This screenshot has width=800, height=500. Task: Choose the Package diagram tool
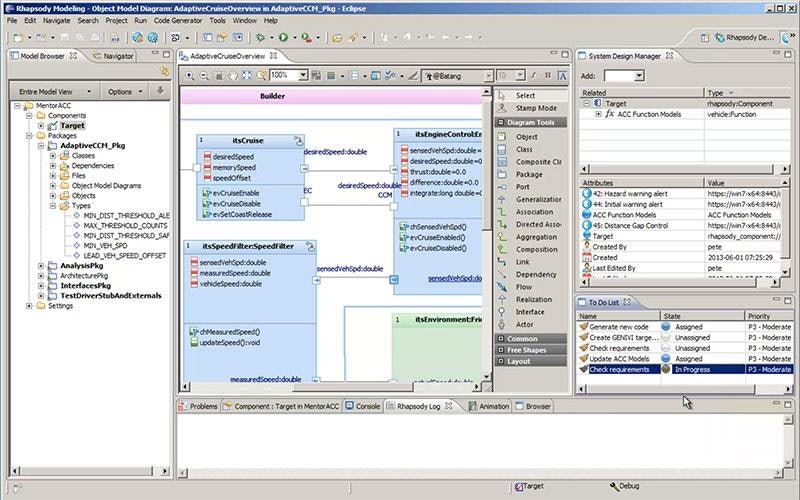[x=531, y=174]
